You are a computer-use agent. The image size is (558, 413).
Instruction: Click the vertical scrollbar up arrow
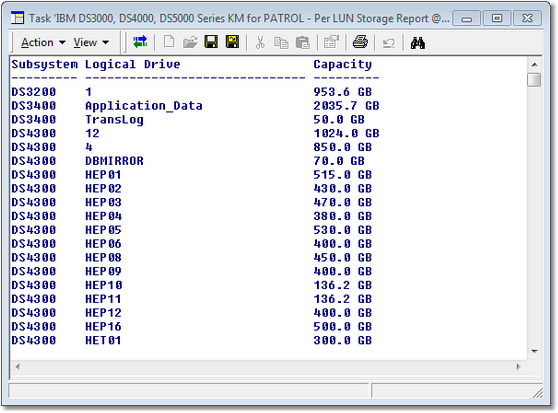pyautogui.click(x=534, y=64)
